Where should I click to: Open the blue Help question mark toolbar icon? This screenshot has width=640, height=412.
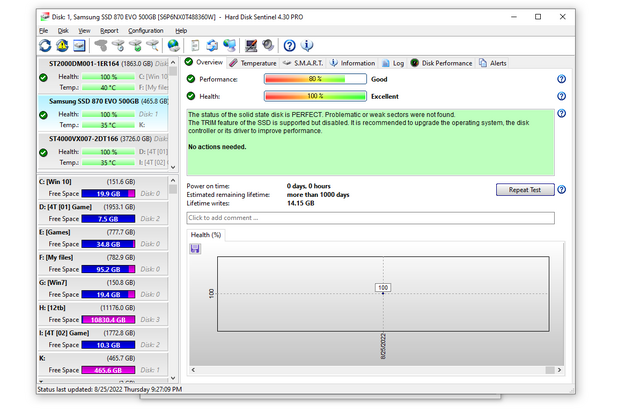290,46
